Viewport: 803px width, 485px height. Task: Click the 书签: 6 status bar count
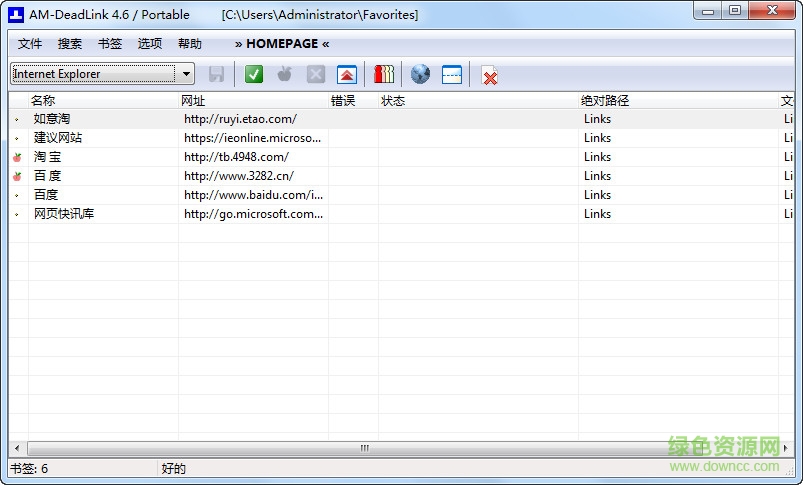tap(29, 469)
